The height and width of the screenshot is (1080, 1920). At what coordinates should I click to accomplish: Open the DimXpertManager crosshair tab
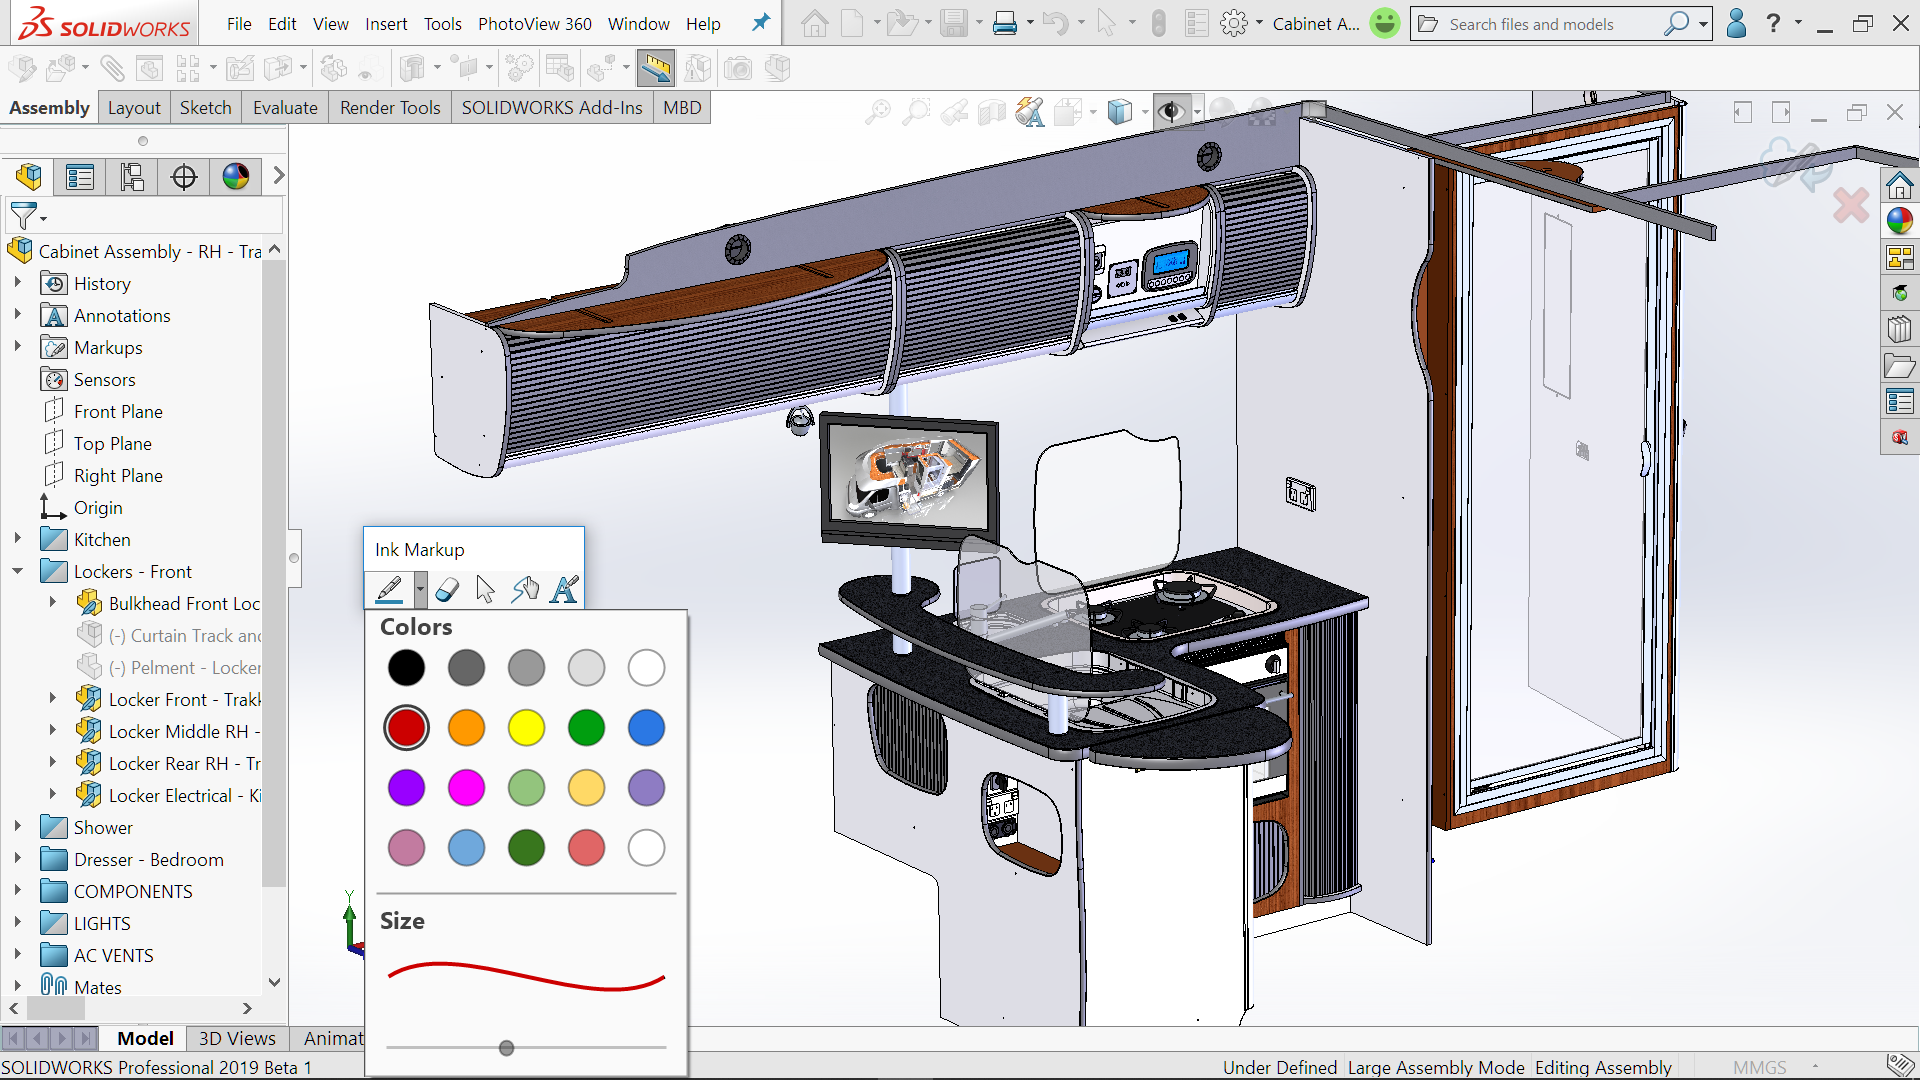[184, 178]
